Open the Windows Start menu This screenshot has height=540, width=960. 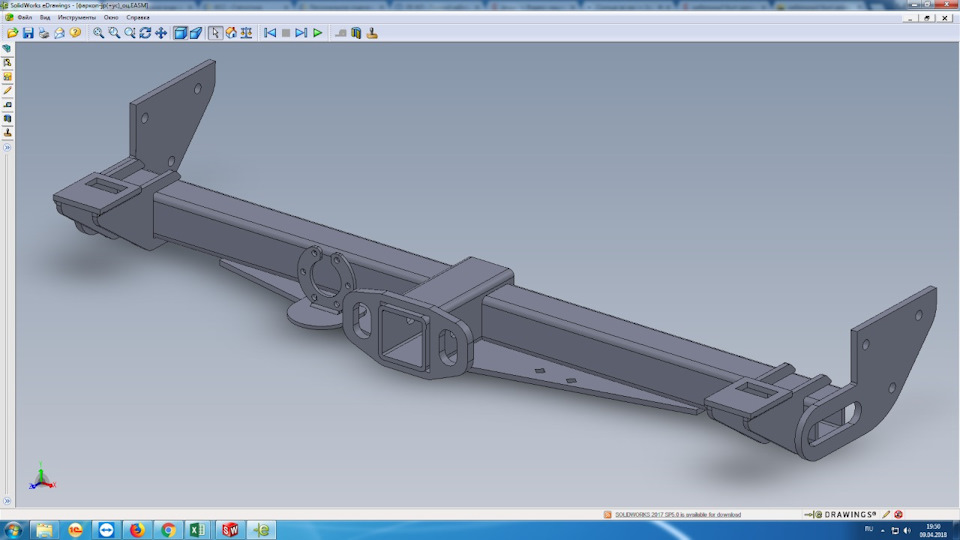(13, 530)
